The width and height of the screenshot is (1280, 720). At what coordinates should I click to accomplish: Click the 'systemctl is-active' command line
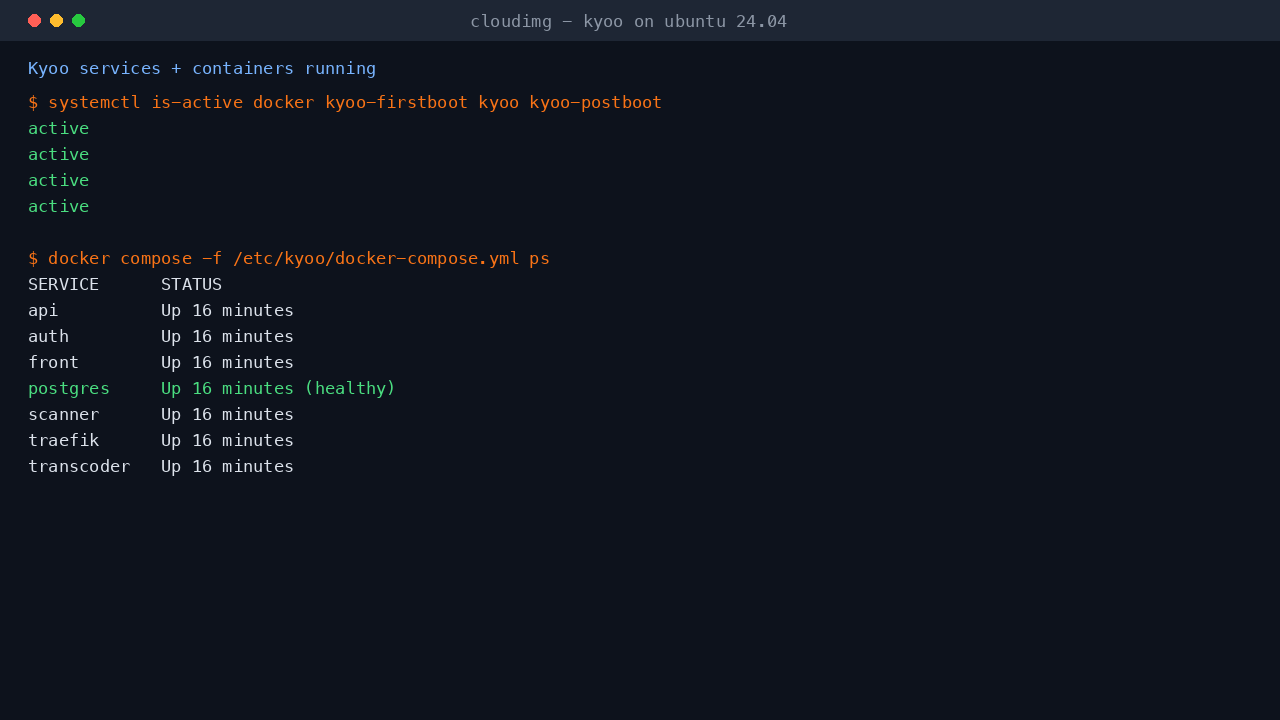[345, 102]
